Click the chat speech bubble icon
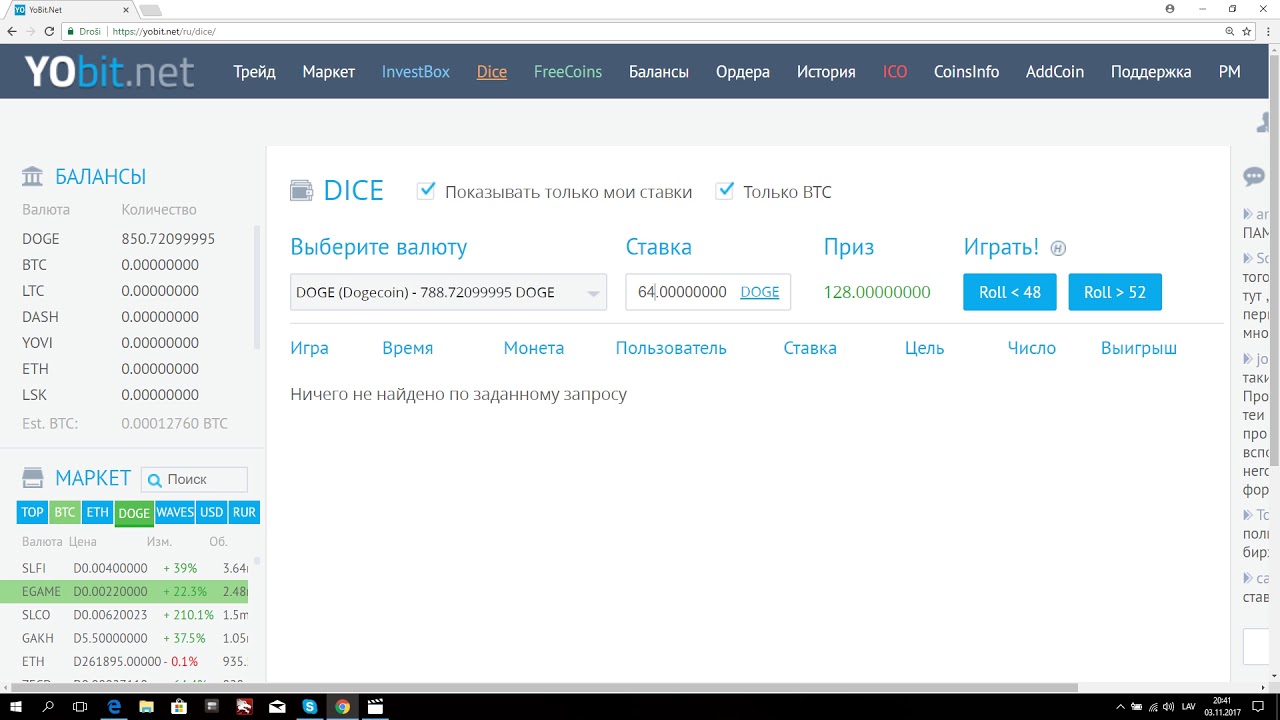Image resolution: width=1280 pixels, height=720 pixels. point(1254,177)
